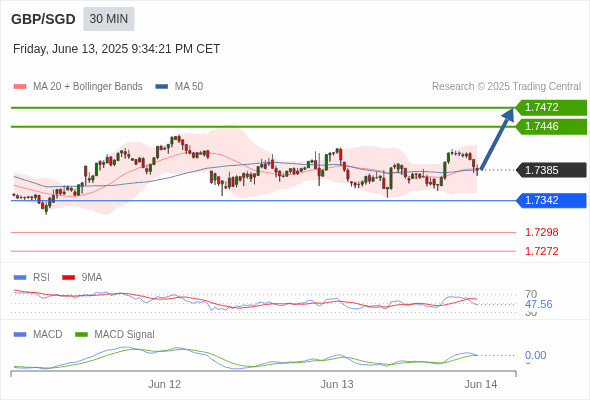Select the black 1.7385 current price tag
590x400 pixels.
pyautogui.click(x=551, y=170)
